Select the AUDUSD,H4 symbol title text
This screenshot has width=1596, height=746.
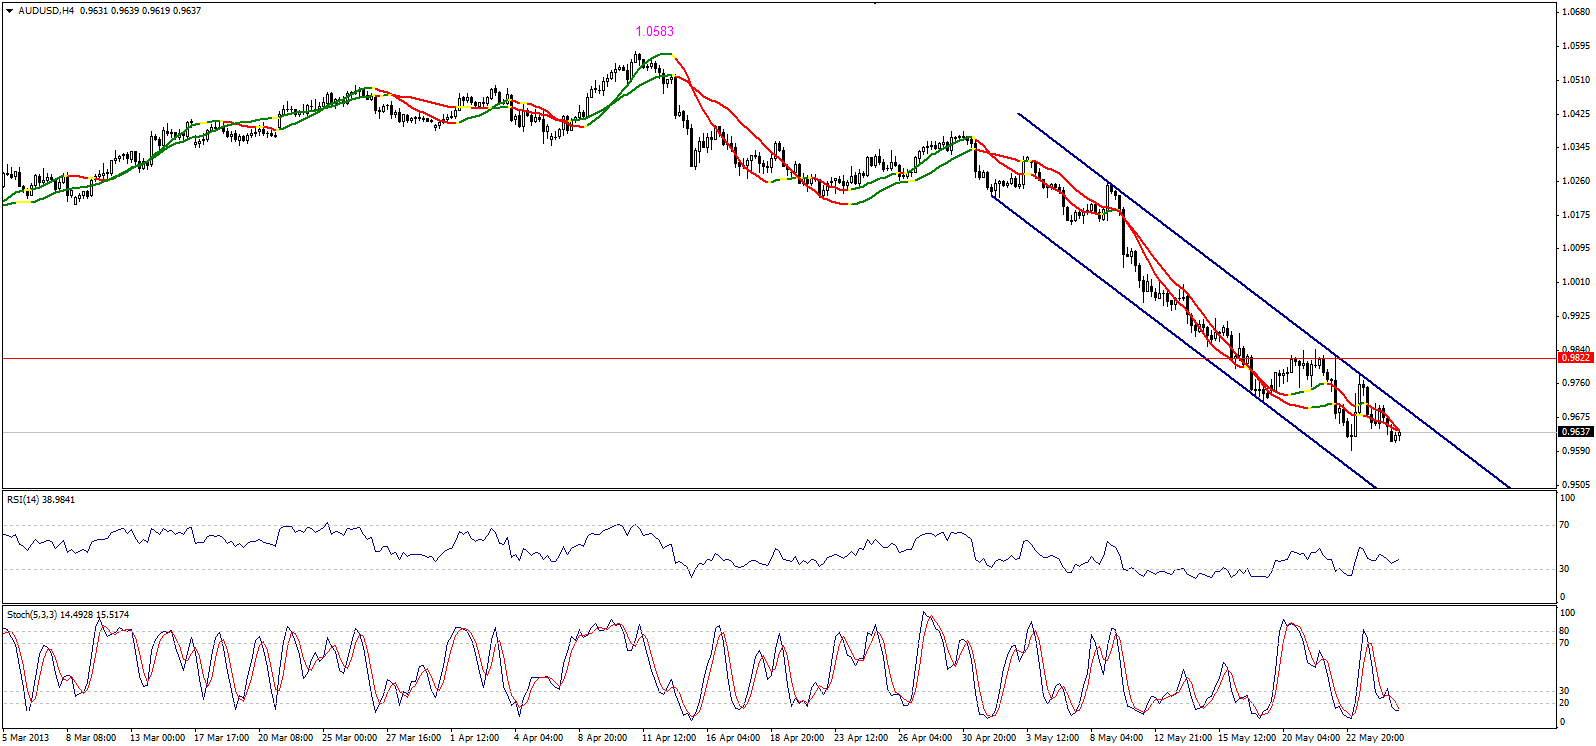coord(46,11)
